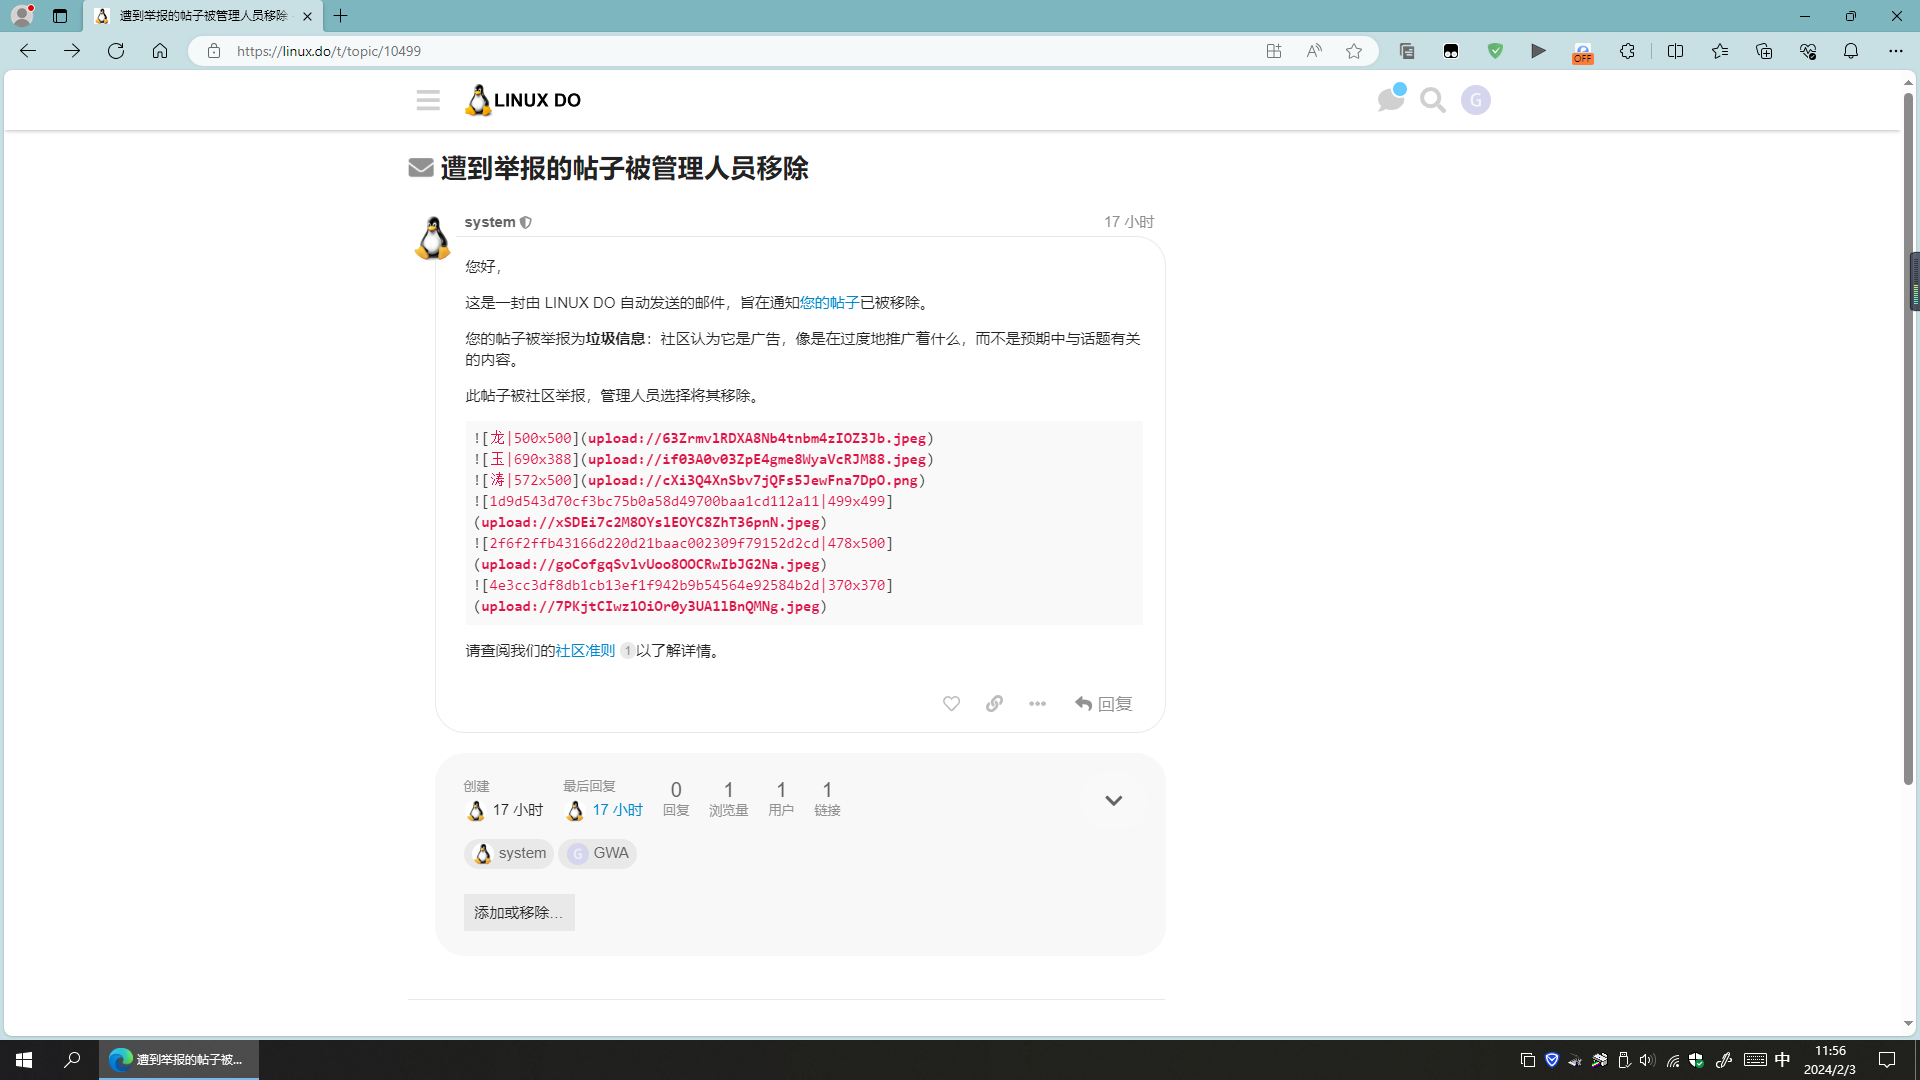Click system's penguin avatar on post

click(433, 238)
